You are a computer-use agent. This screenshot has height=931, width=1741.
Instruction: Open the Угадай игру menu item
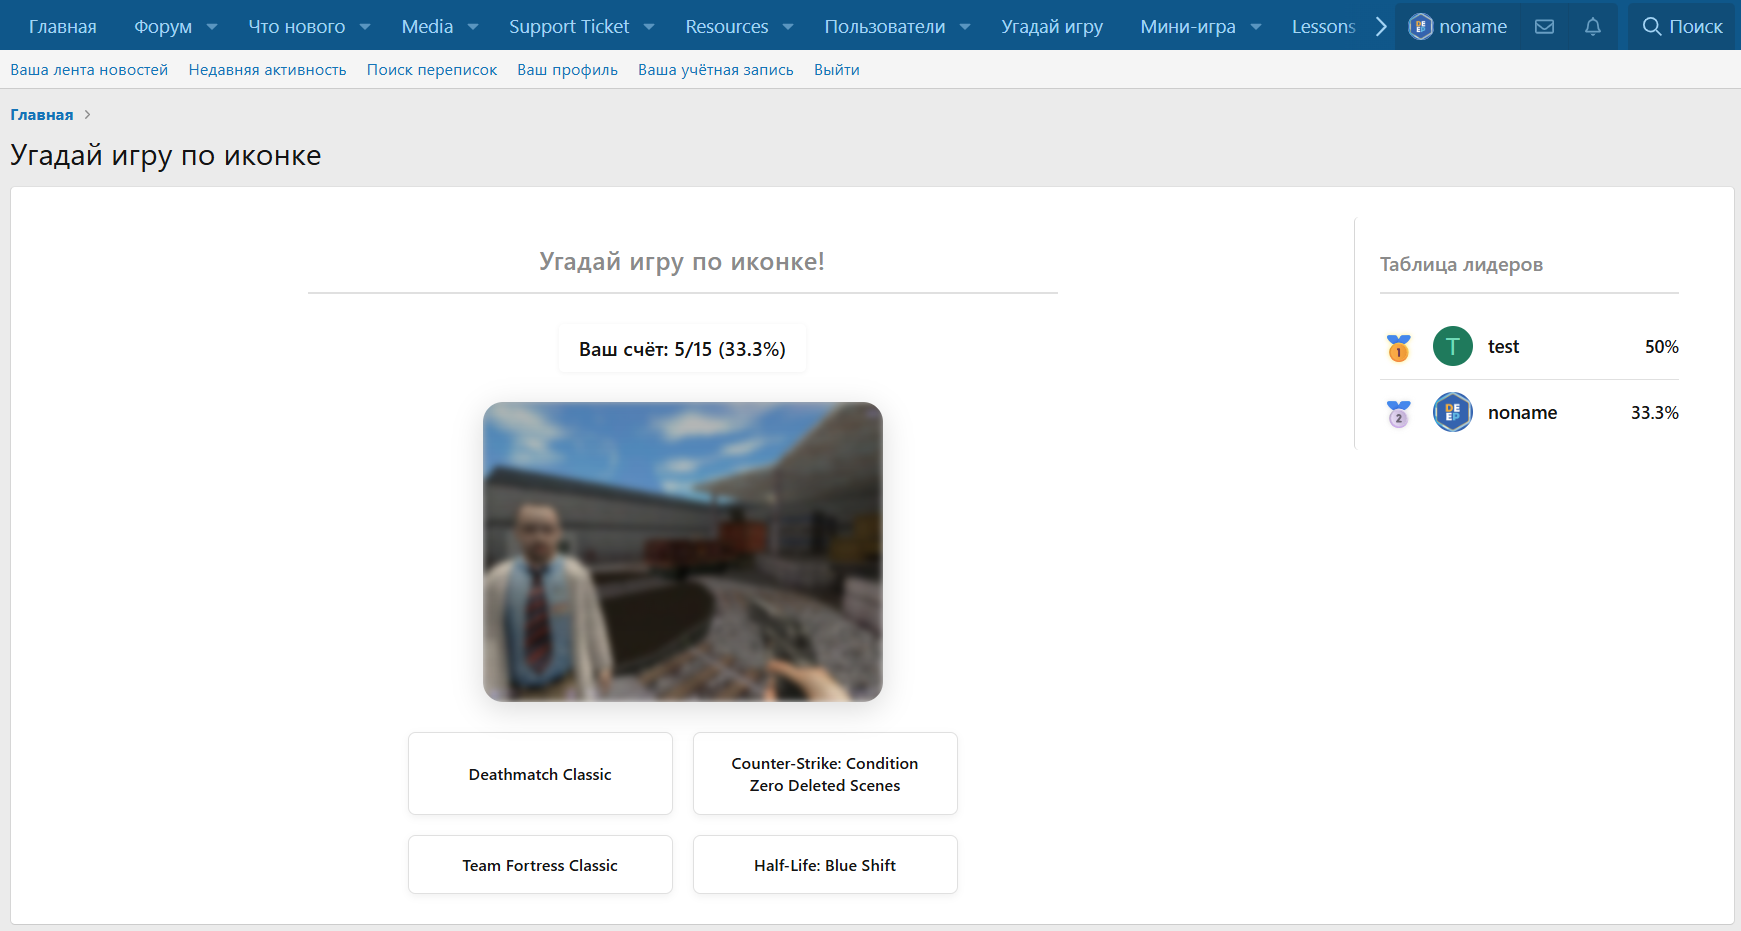coord(1051,27)
